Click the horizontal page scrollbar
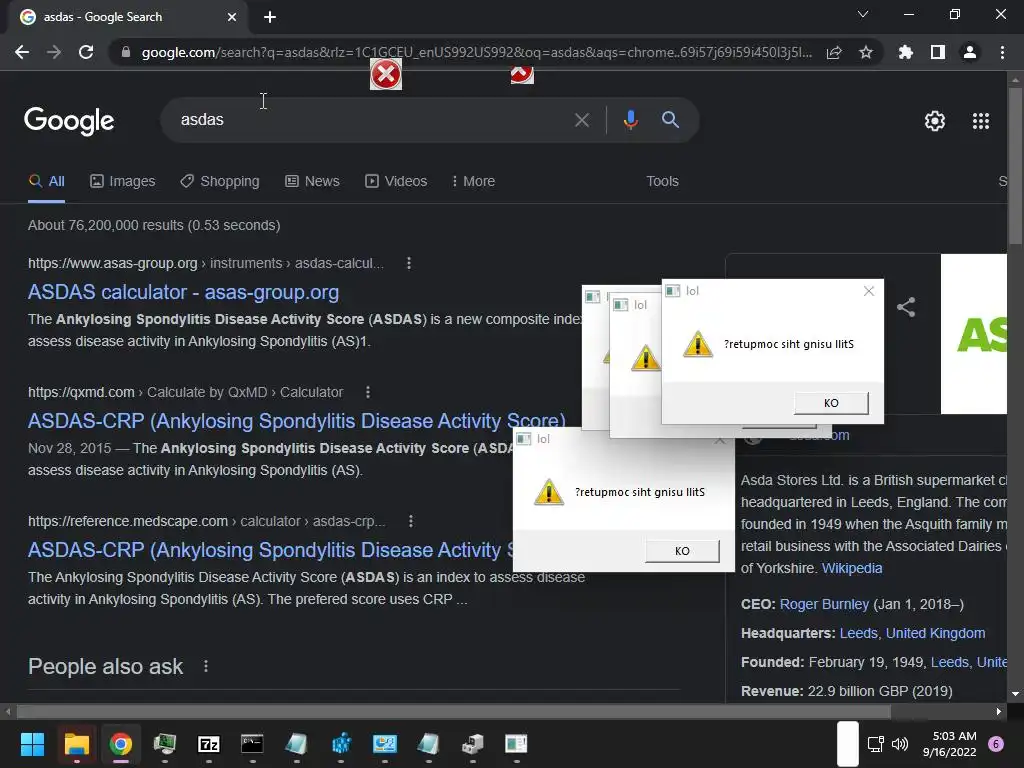 (x=453, y=711)
